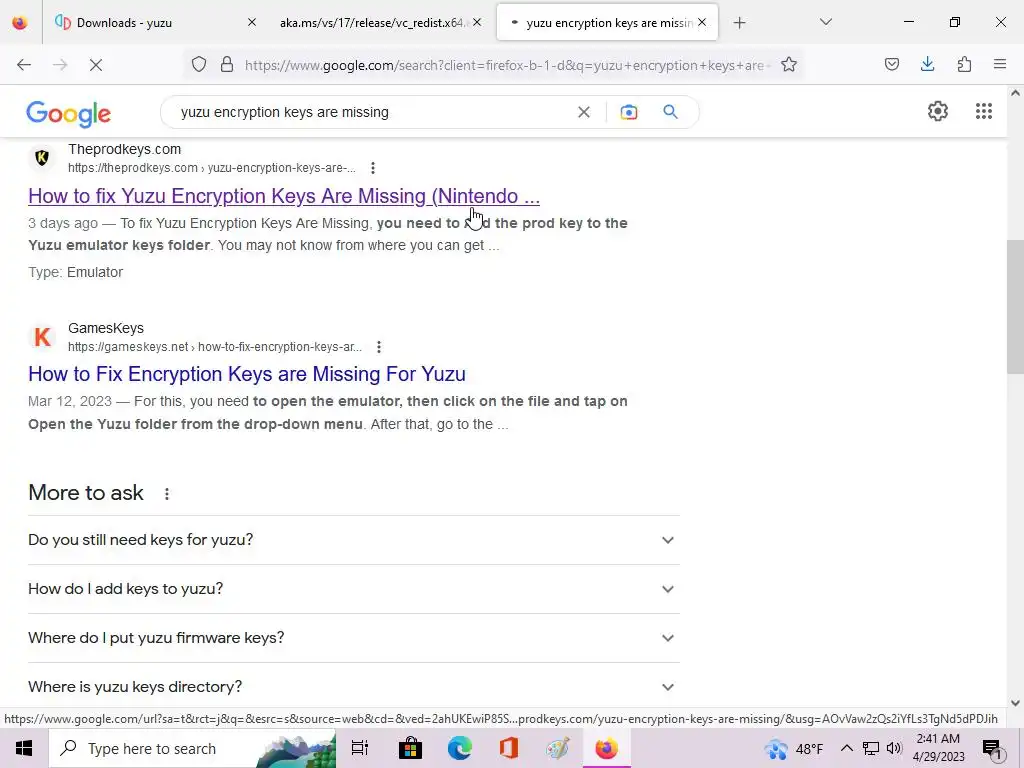Expand 'Do you still need keys for yuzu?'
This screenshot has width=1024, height=768.
pyautogui.click(x=354, y=540)
